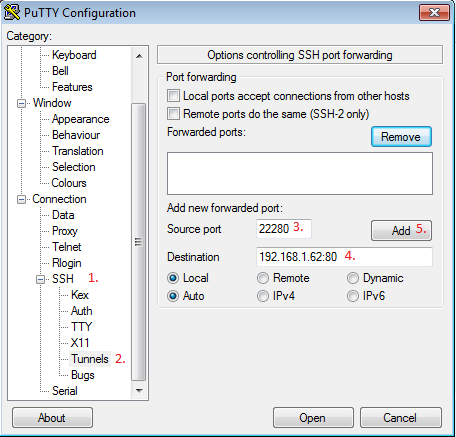Select the Remote radio button
This screenshot has width=456, height=437.
click(263, 278)
